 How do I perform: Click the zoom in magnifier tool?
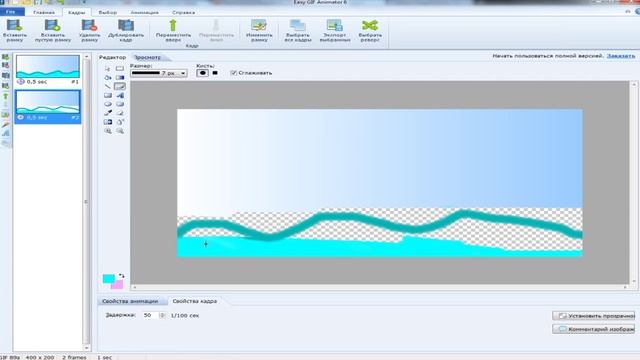tap(108, 131)
